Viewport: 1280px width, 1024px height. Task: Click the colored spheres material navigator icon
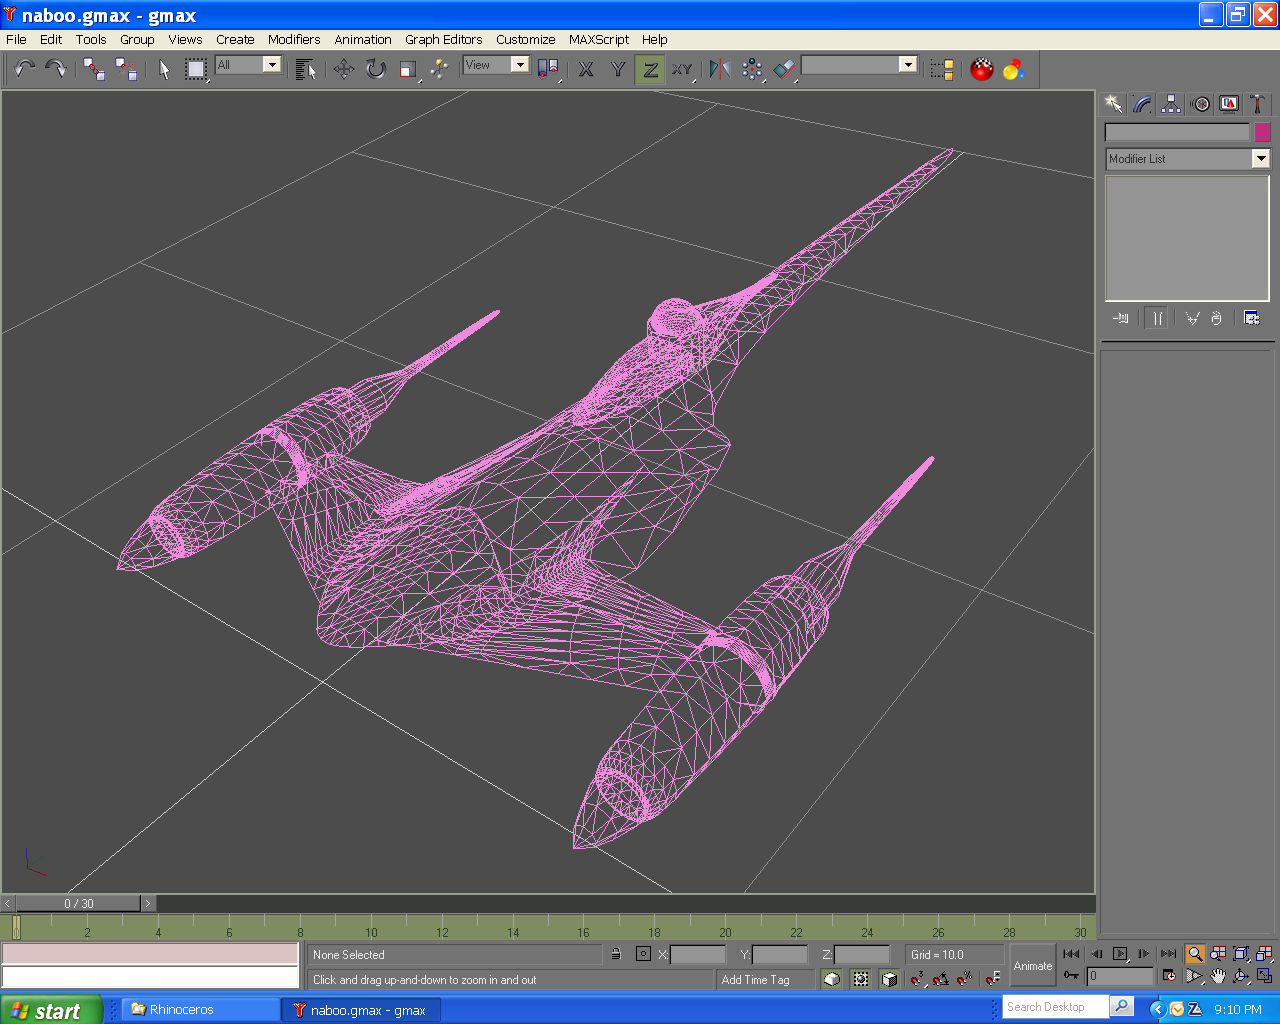click(x=1014, y=68)
